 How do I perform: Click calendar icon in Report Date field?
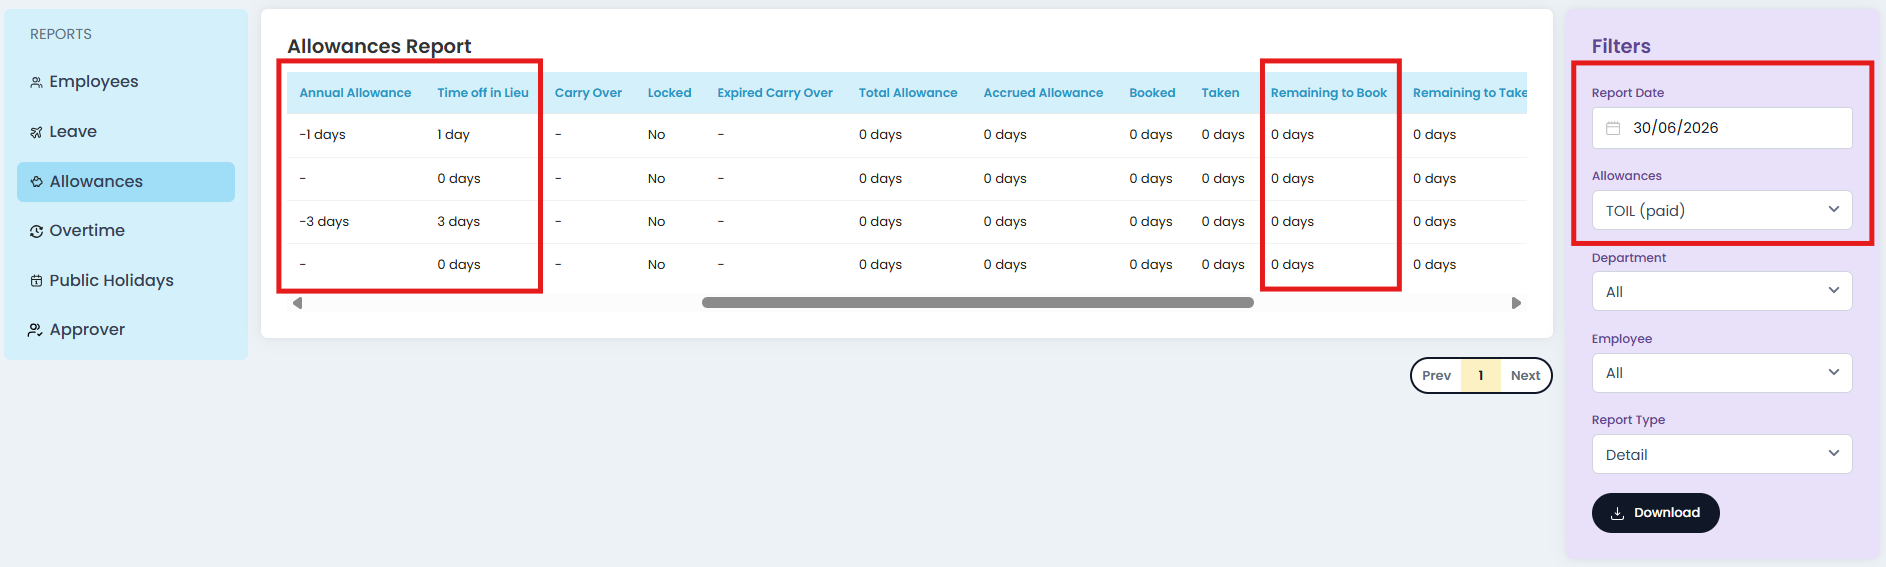(1613, 128)
